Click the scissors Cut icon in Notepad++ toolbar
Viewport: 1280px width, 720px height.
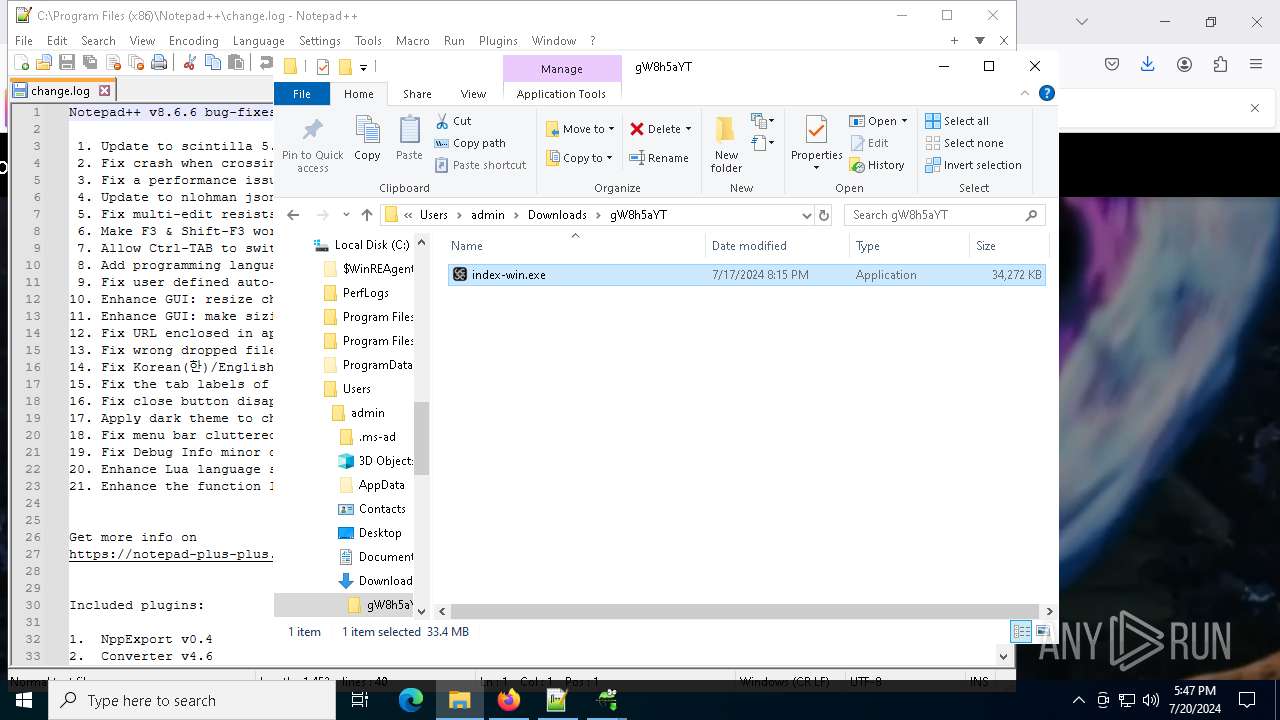point(189,62)
